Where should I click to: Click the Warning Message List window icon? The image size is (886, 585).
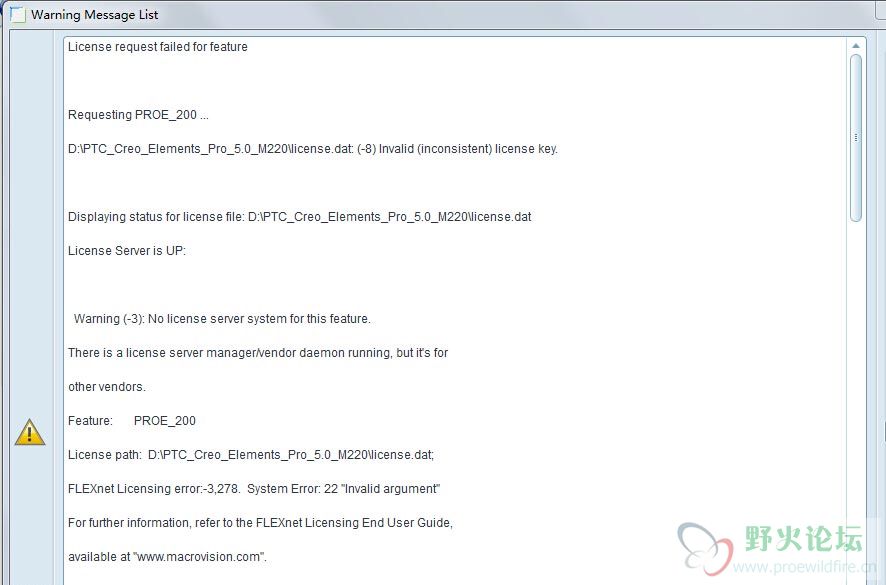[x=18, y=15]
